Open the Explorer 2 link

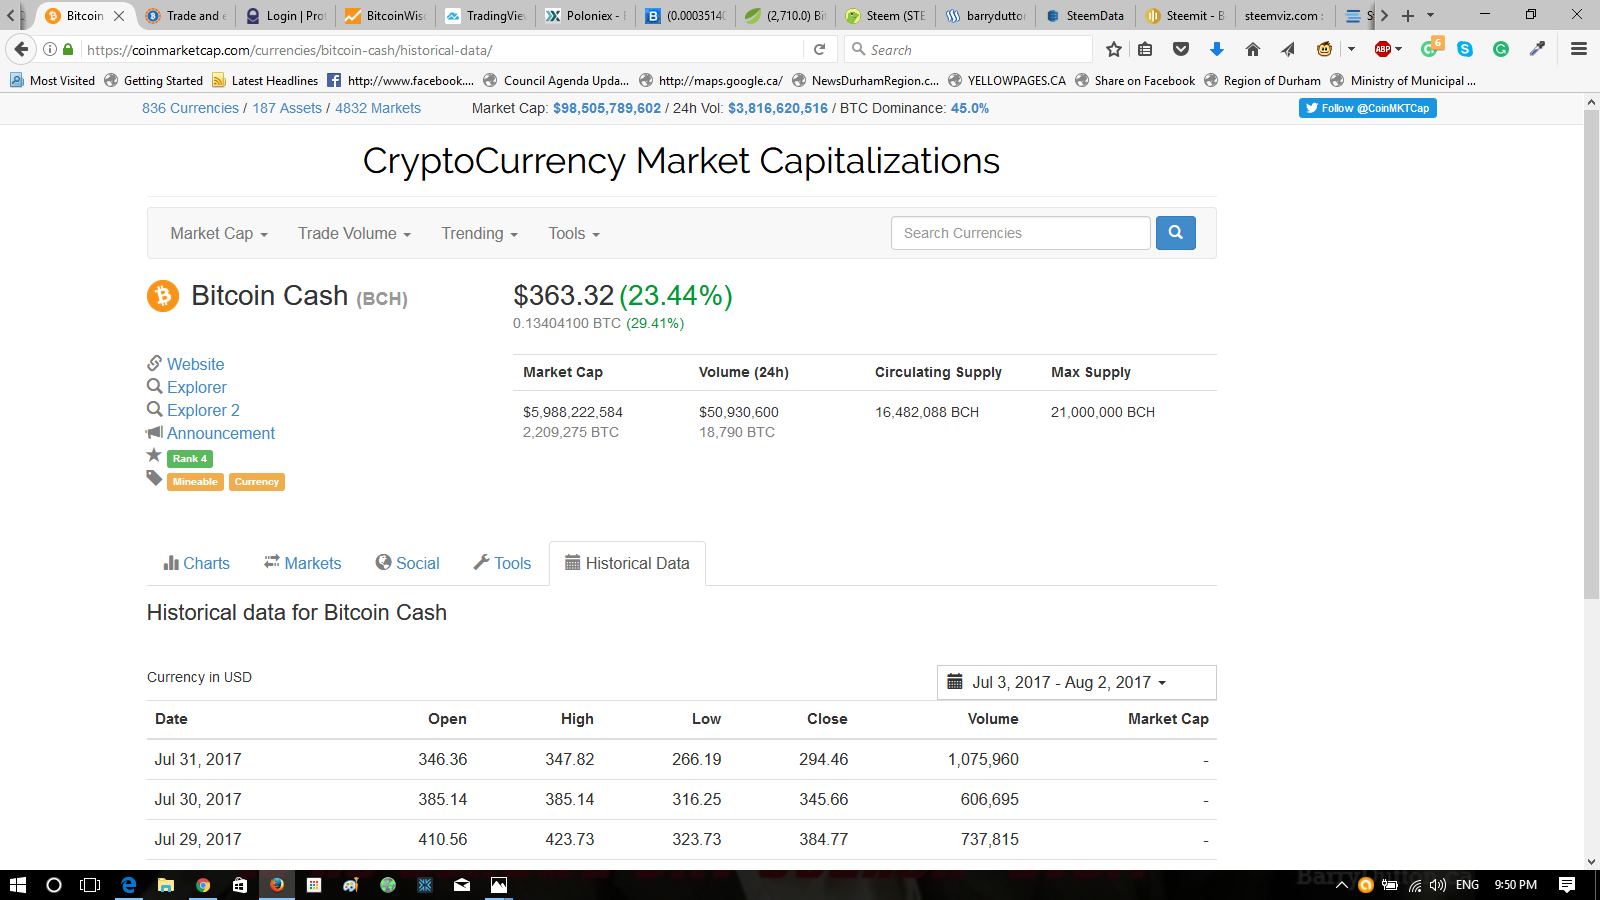203,410
